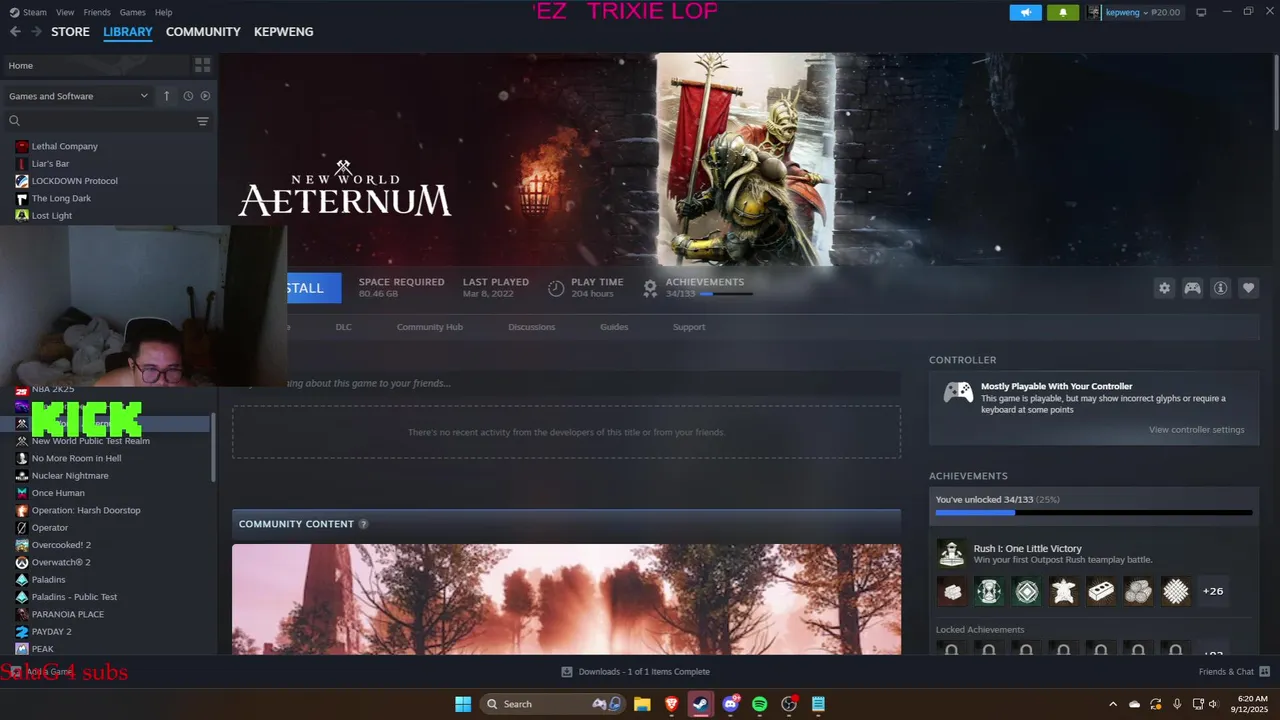Viewport: 1280px width, 720px height.
Task: Open Downloads status at bottom
Action: pyautogui.click(x=635, y=671)
